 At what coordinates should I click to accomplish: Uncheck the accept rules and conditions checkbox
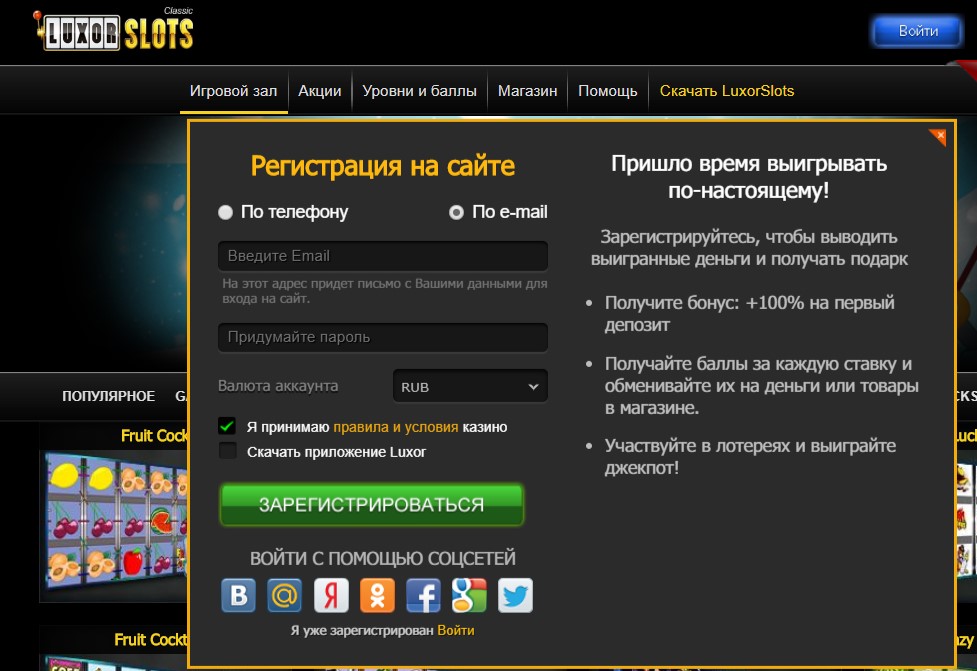click(228, 427)
